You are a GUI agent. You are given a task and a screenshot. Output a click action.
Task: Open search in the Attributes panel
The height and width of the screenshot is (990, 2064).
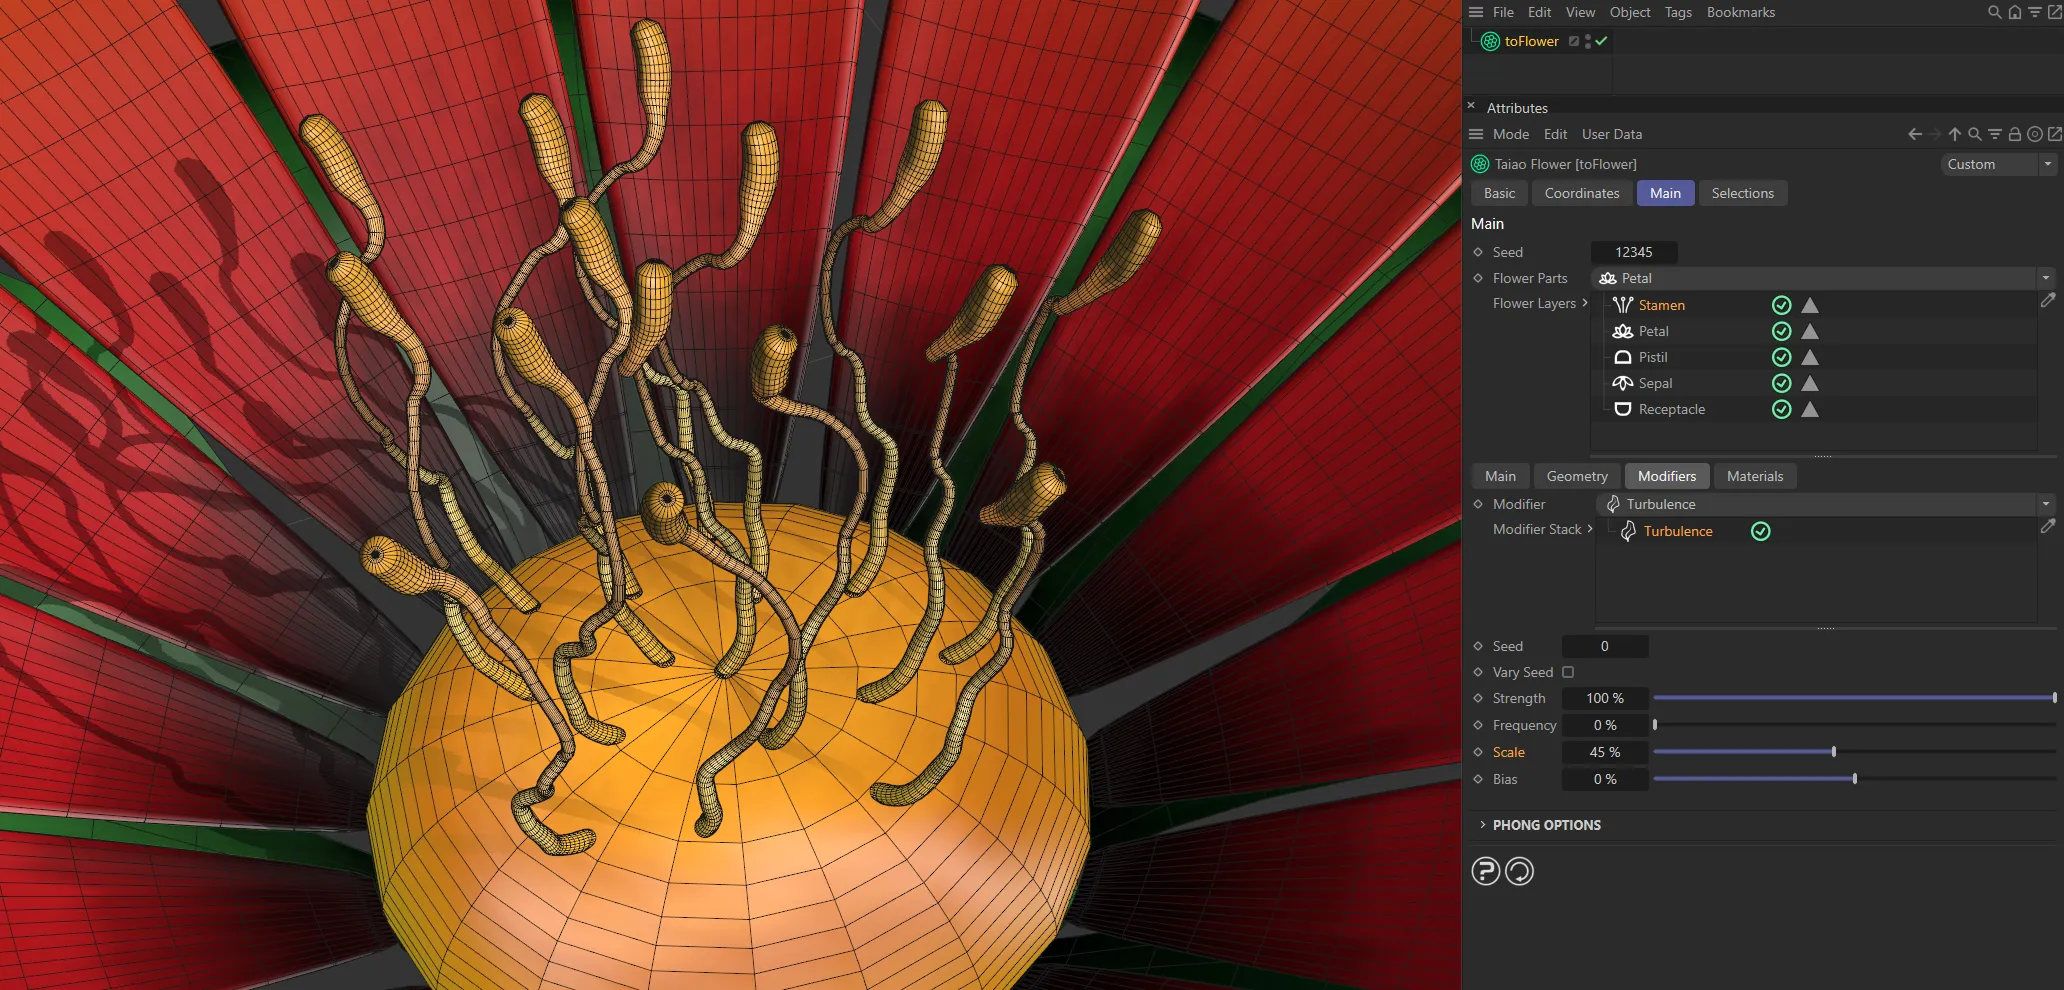(1975, 133)
